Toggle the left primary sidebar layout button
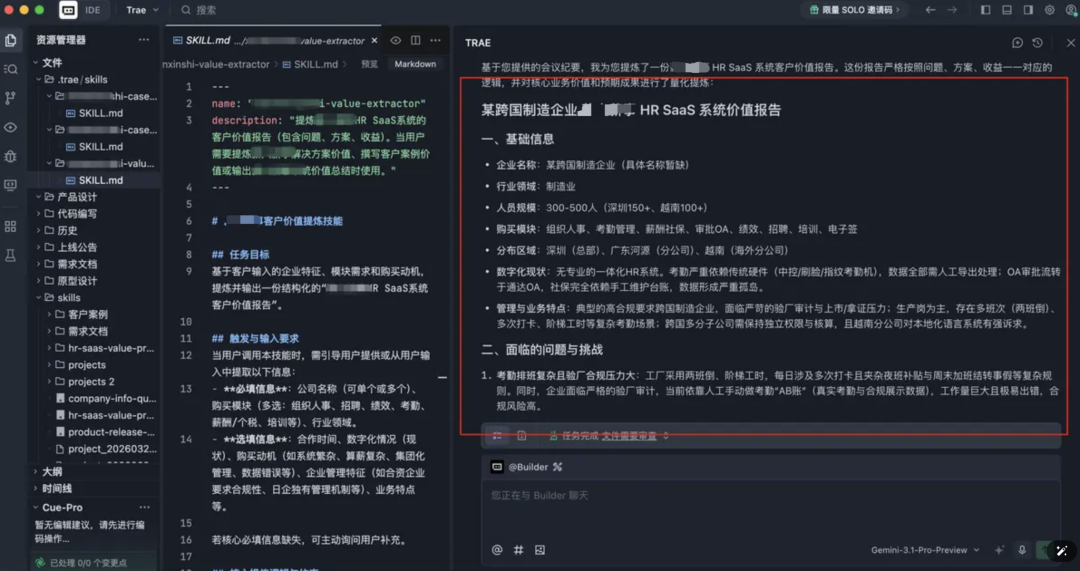 point(985,10)
